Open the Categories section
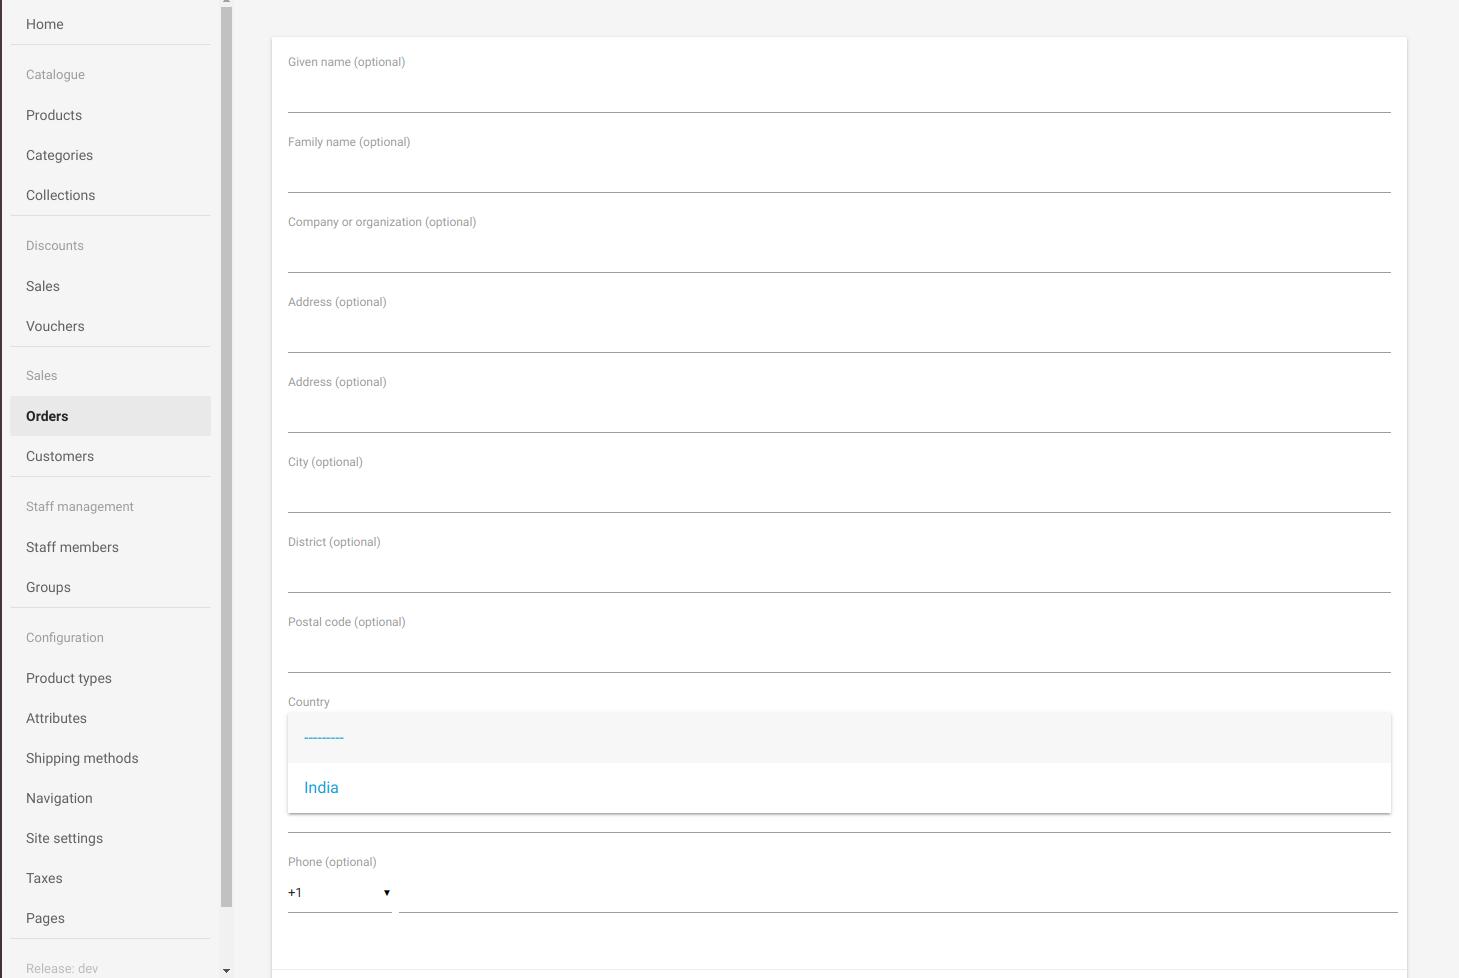The image size is (1459, 978). [x=59, y=155]
